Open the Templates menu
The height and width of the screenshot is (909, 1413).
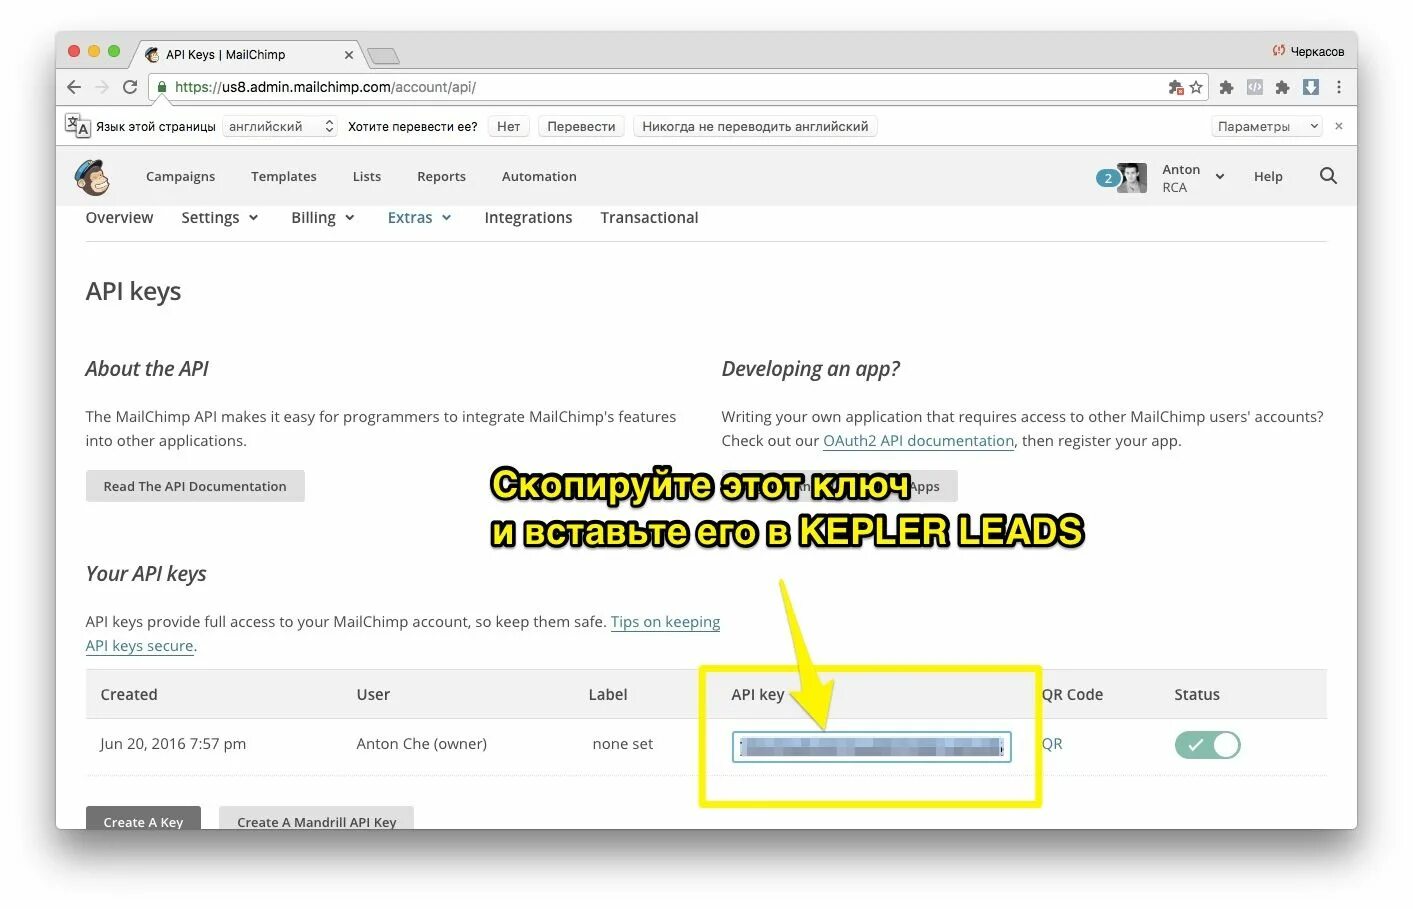[x=284, y=177]
